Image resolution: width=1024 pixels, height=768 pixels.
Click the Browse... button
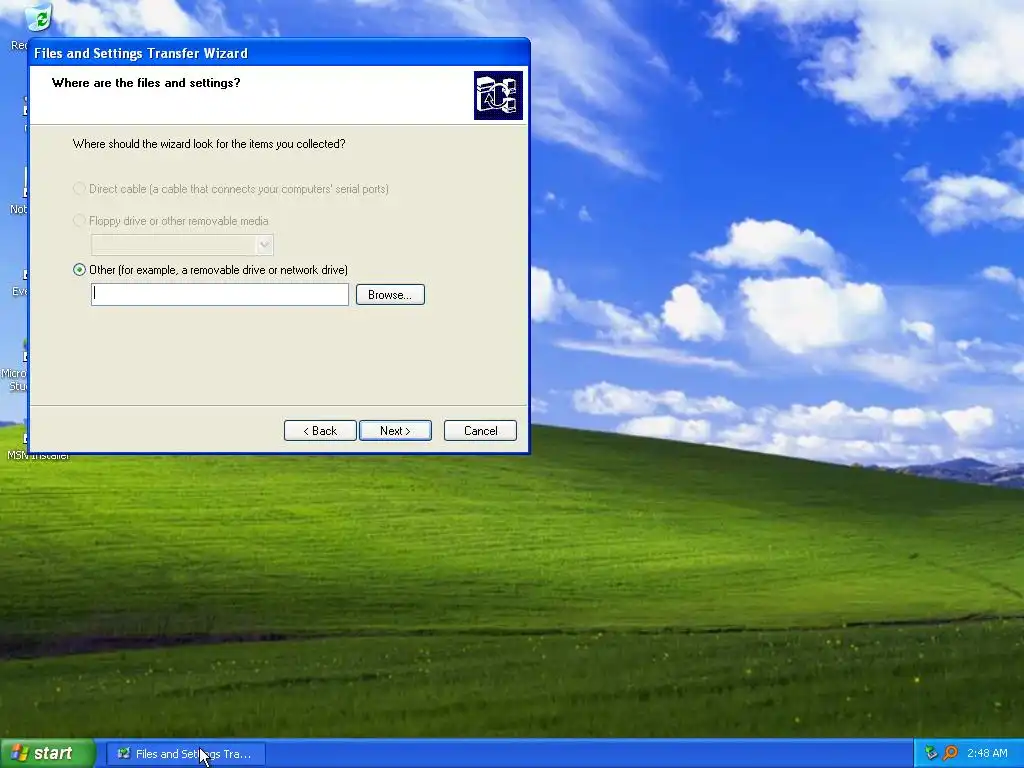[390, 295]
